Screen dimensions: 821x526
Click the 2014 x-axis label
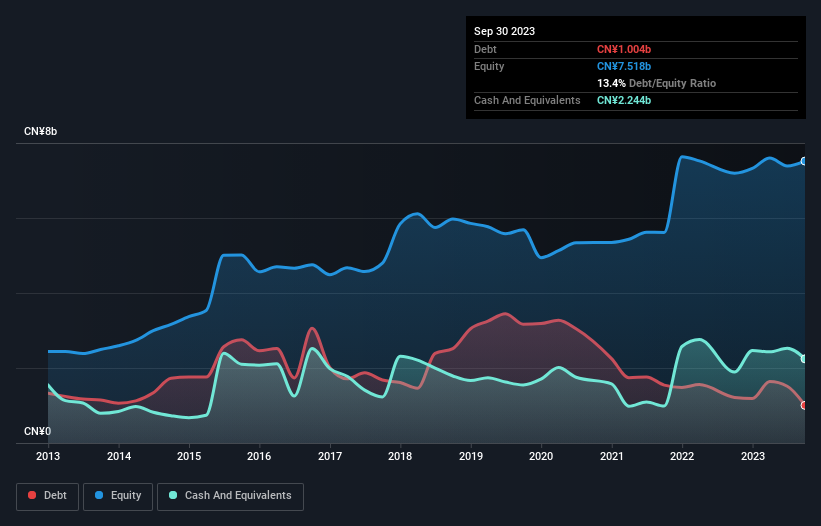point(119,456)
